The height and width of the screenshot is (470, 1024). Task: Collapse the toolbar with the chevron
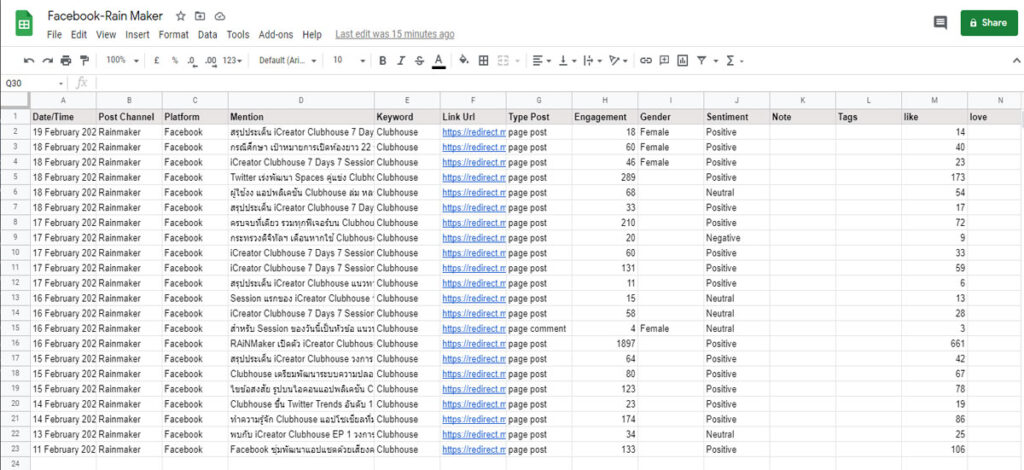pos(1016,61)
